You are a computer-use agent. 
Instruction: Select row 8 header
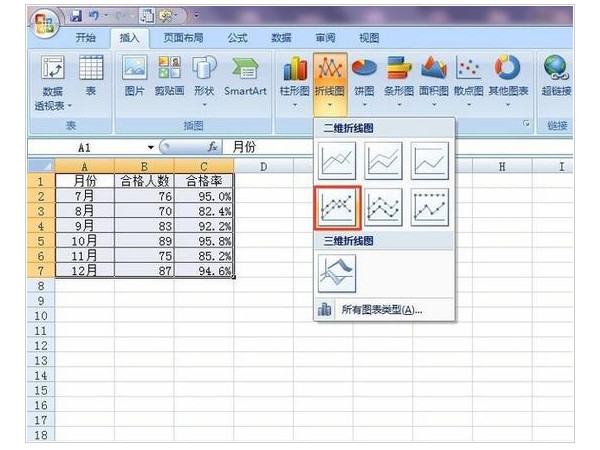coord(41,286)
